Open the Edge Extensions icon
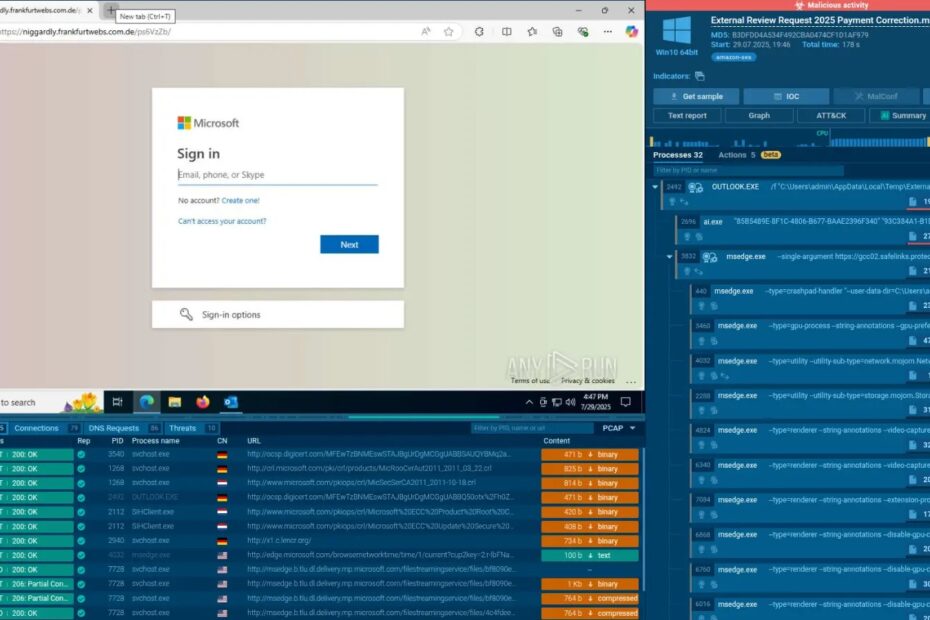 coord(479,31)
